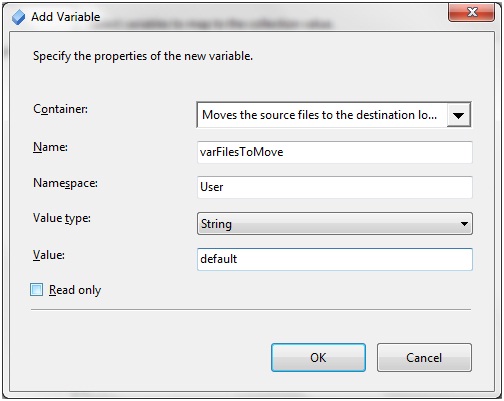
Task: Focus the Namespace field containing User
Action: [335, 187]
